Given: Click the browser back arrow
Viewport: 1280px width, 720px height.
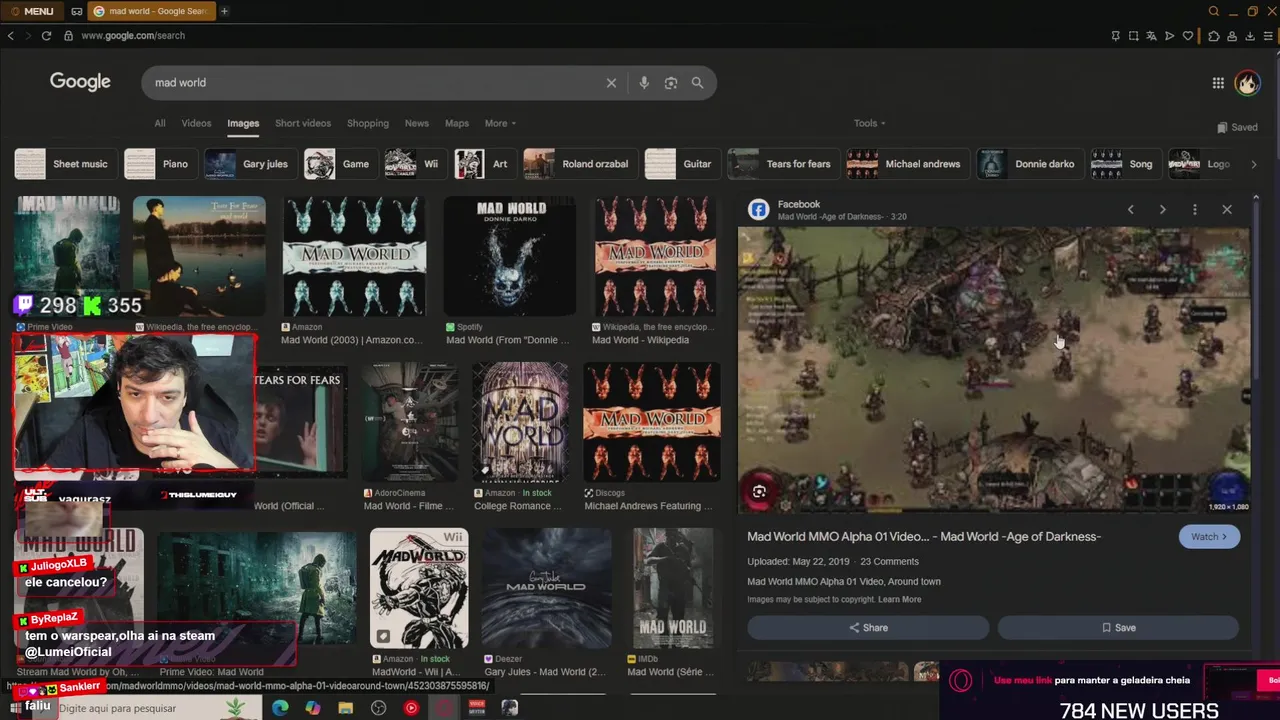Looking at the screenshot, I should pyautogui.click(x=10, y=36).
